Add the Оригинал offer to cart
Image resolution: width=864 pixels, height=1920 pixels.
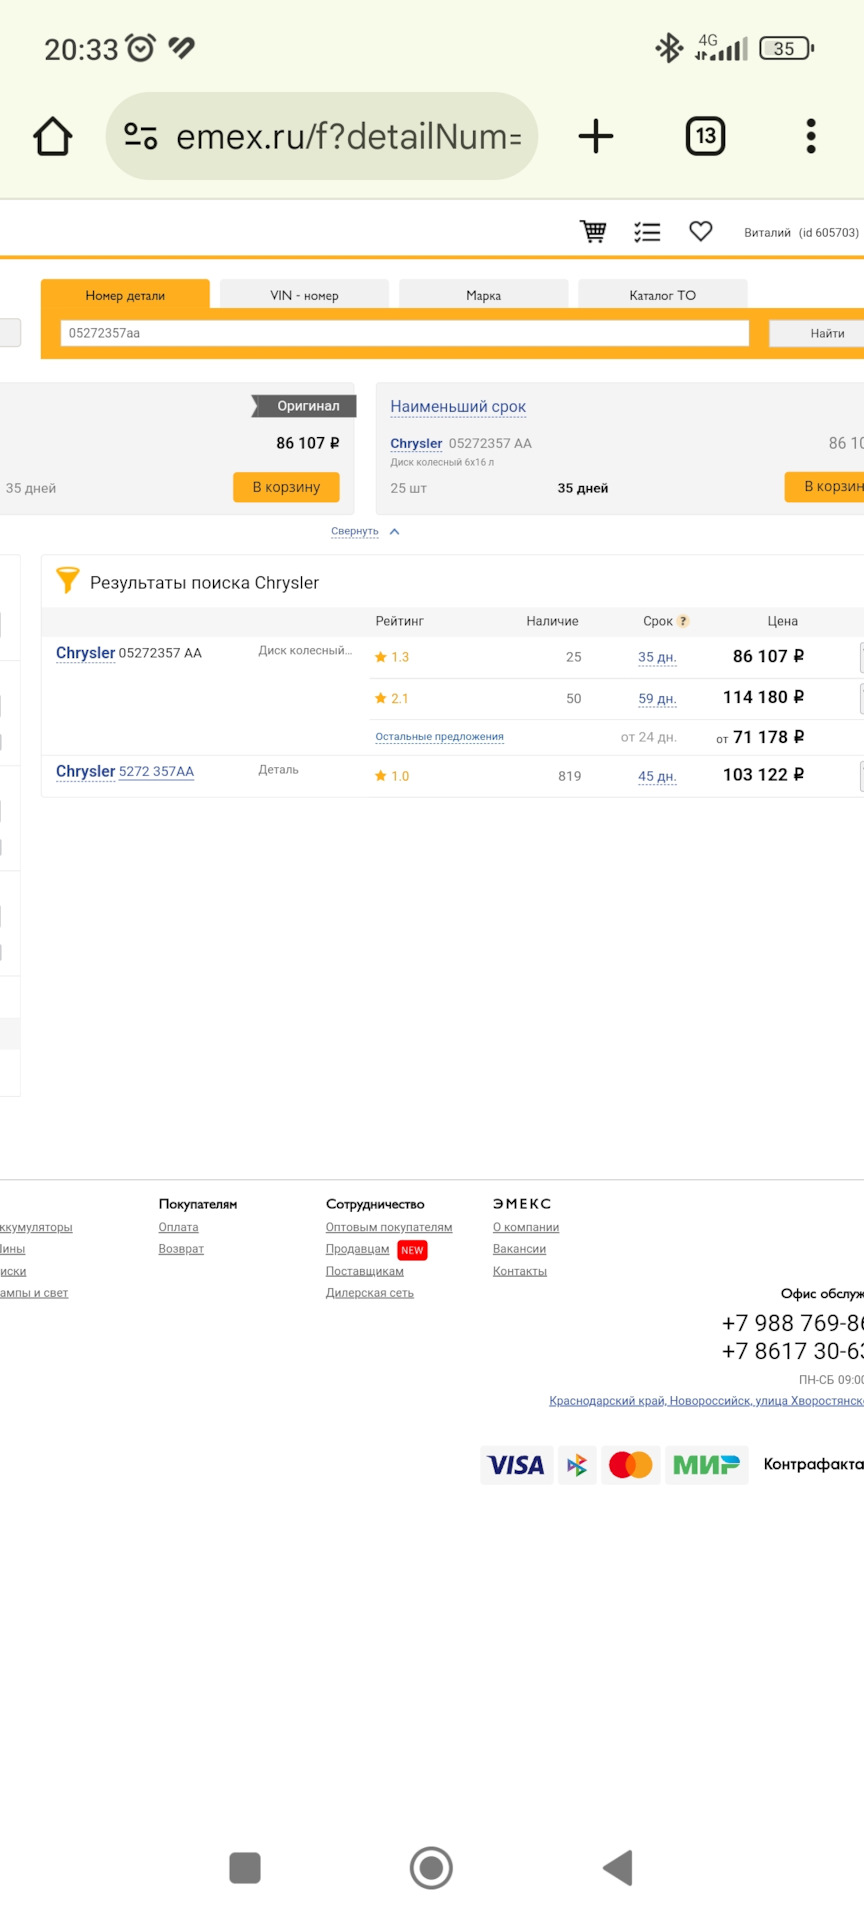tap(286, 487)
